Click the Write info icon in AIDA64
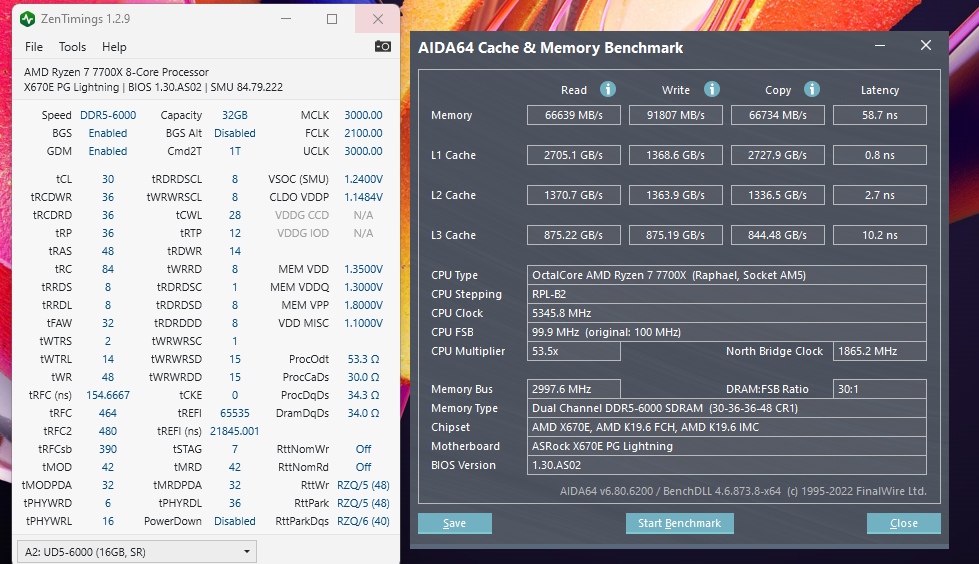Screen dimensions: 979x564 tap(712, 89)
